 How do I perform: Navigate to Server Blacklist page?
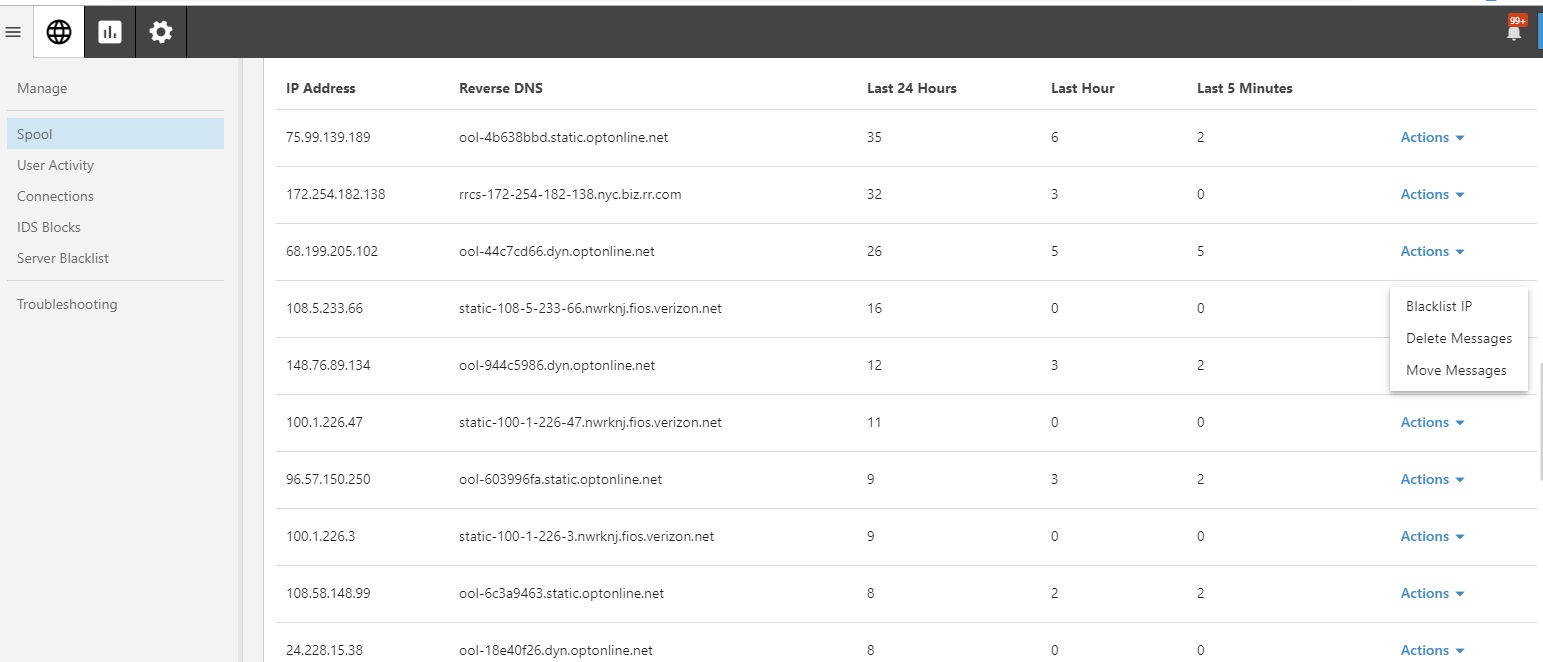click(x=63, y=259)
